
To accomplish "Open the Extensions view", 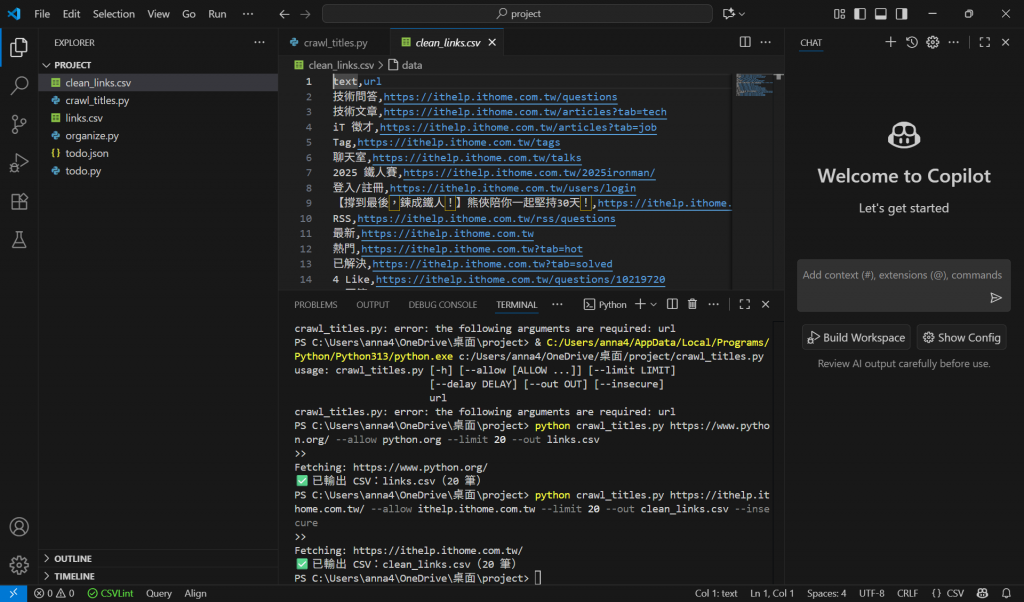I will pos(18,202).
